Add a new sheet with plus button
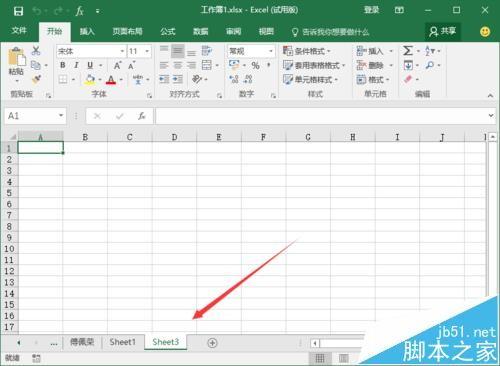The width and height of the screenshot is (500, 366). point(212,343)
